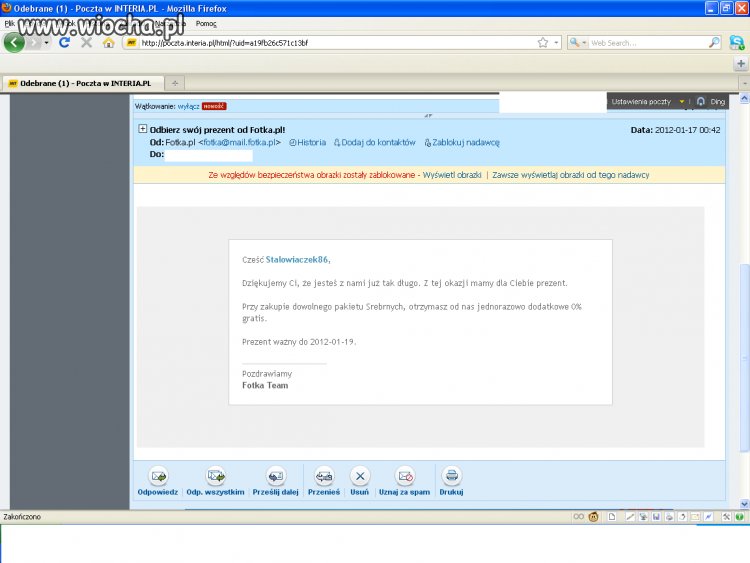Select the Odebrane (1) - Poczta w INTERIA.PL tab
Viewport: 750px width, 563px height.
pos(84,83)
